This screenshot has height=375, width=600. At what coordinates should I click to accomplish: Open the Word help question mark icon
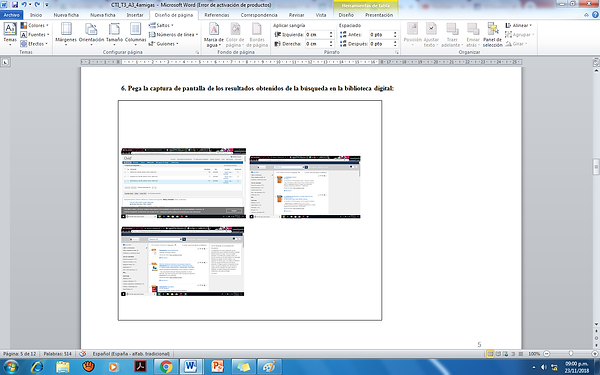pyautogui.click(x=595, y=15)
